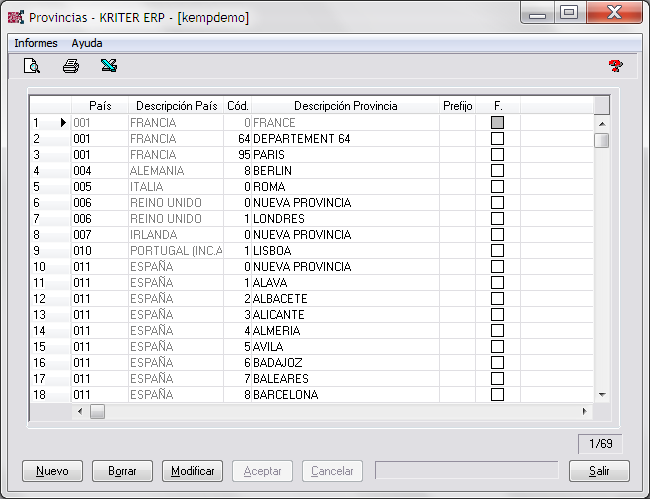This screenshot has height=499, width=650.
Task: Tick the F. checkbox for LISBOA row
Action: pos(497,251)
